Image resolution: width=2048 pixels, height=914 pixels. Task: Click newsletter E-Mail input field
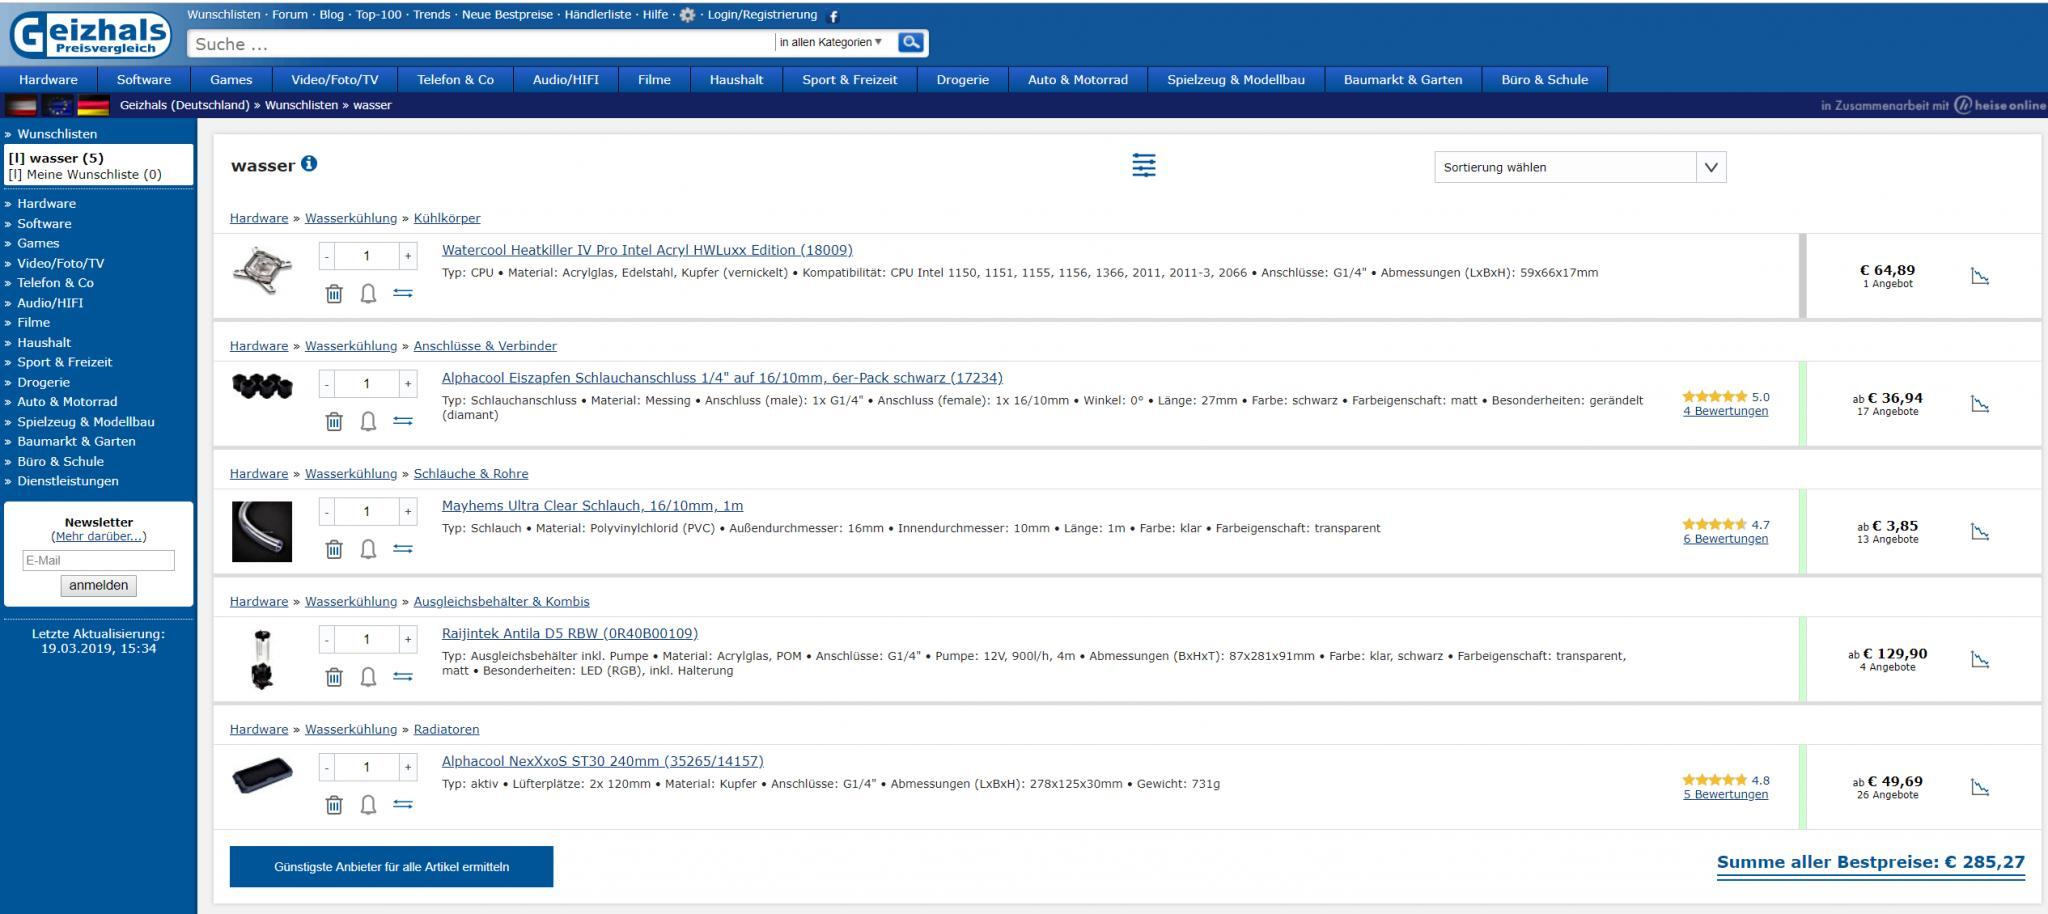pos(98,560)
